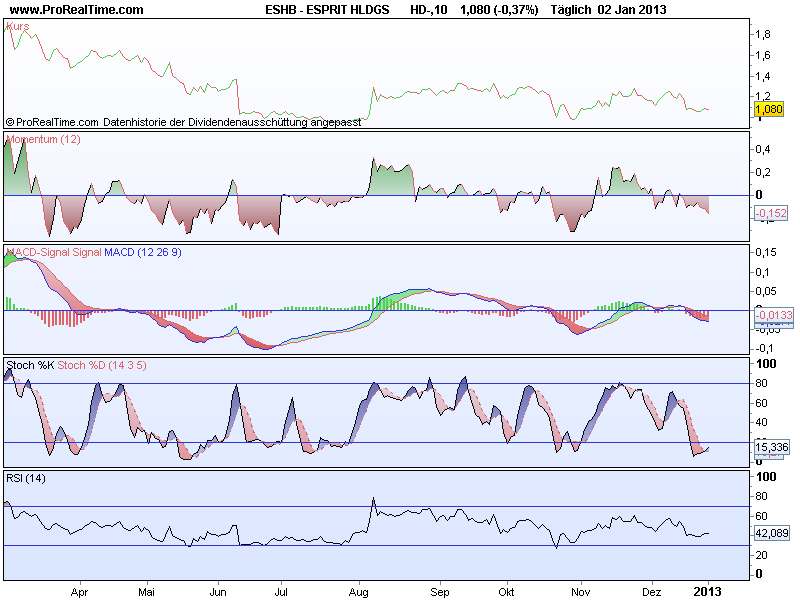Select the 15,336 stochastic value tag

[x=772, y=447]
